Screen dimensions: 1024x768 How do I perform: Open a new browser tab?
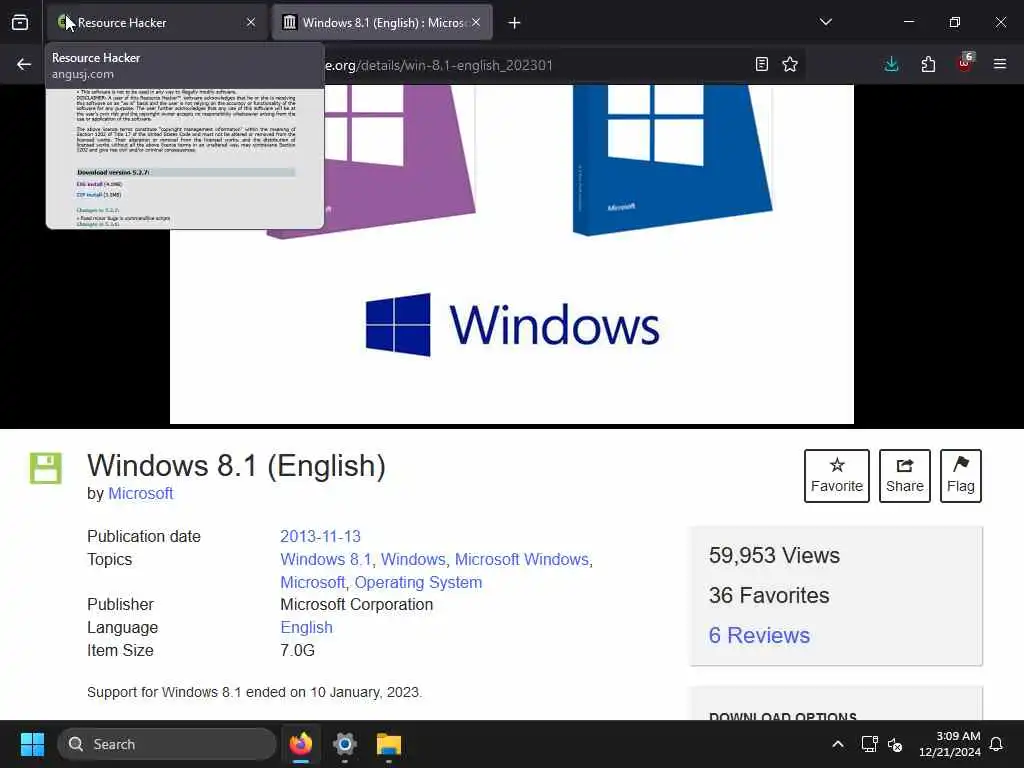515,23
